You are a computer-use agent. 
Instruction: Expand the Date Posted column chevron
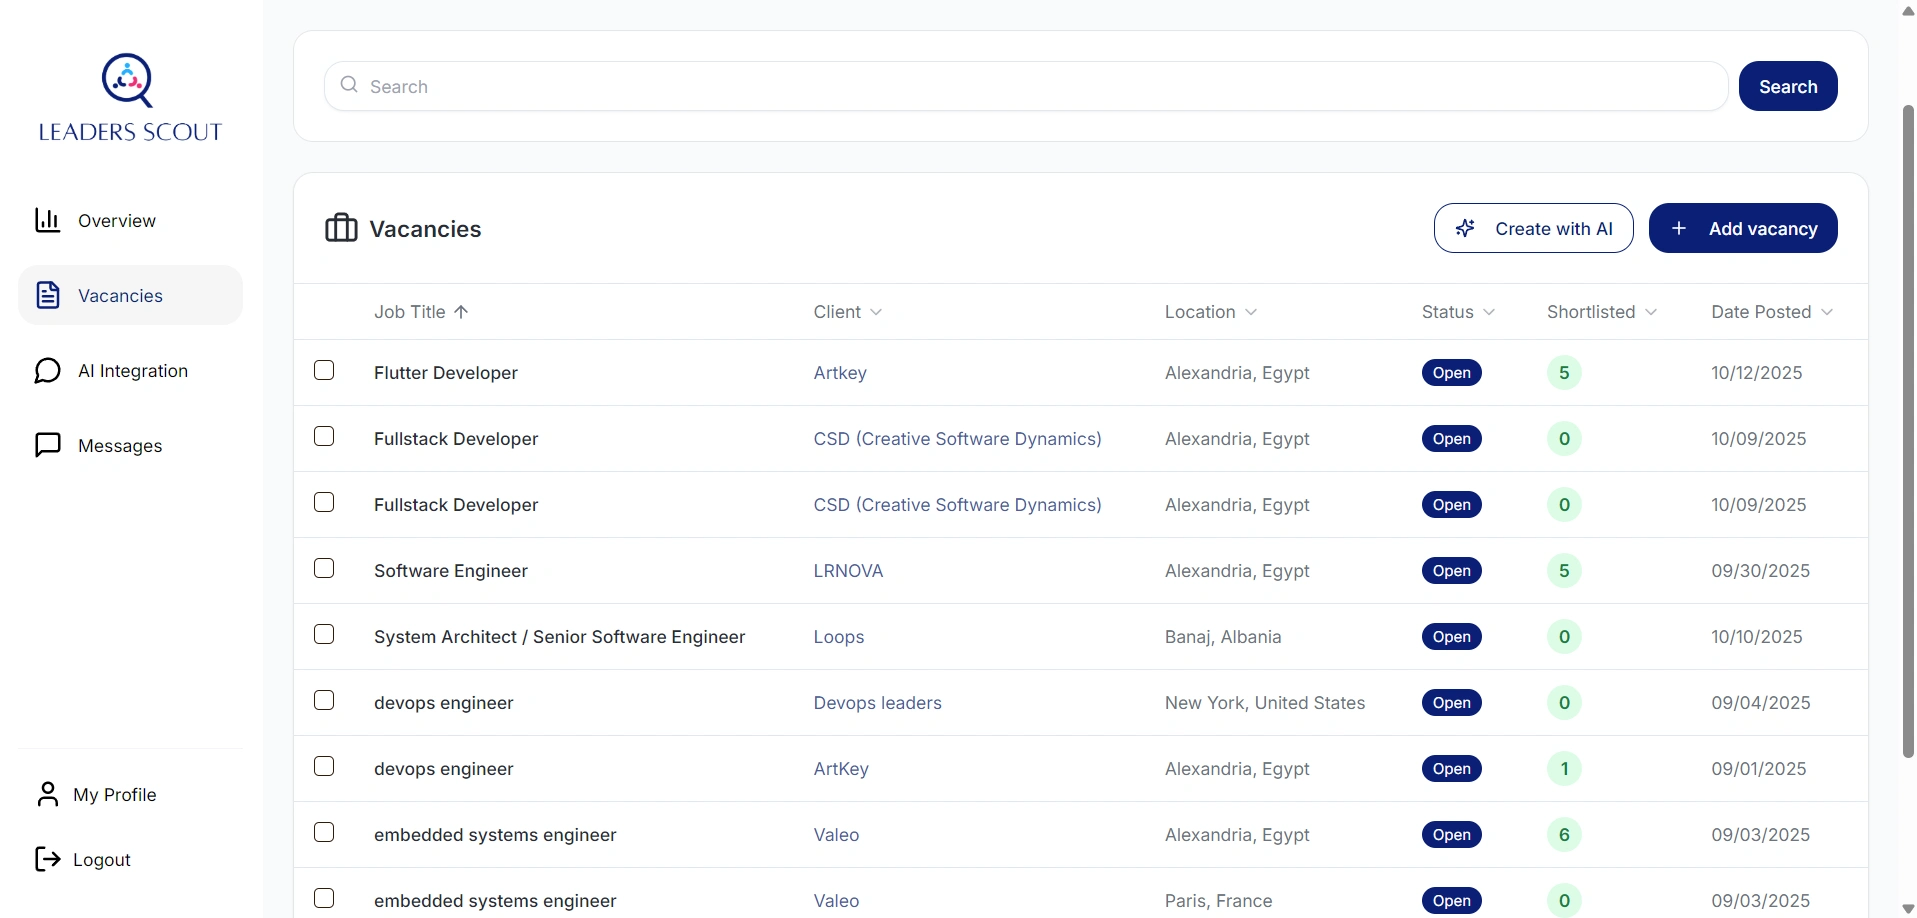click(x=1827, y=312)
